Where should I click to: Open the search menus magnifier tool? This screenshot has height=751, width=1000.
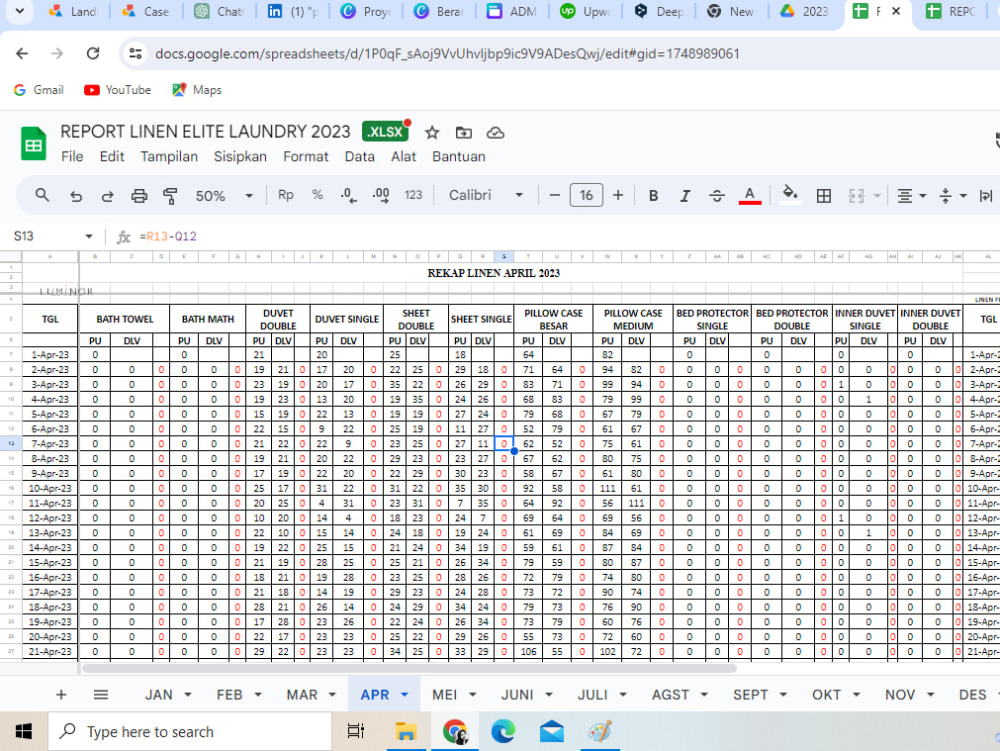pyautogui.click(x=42, y=196)
